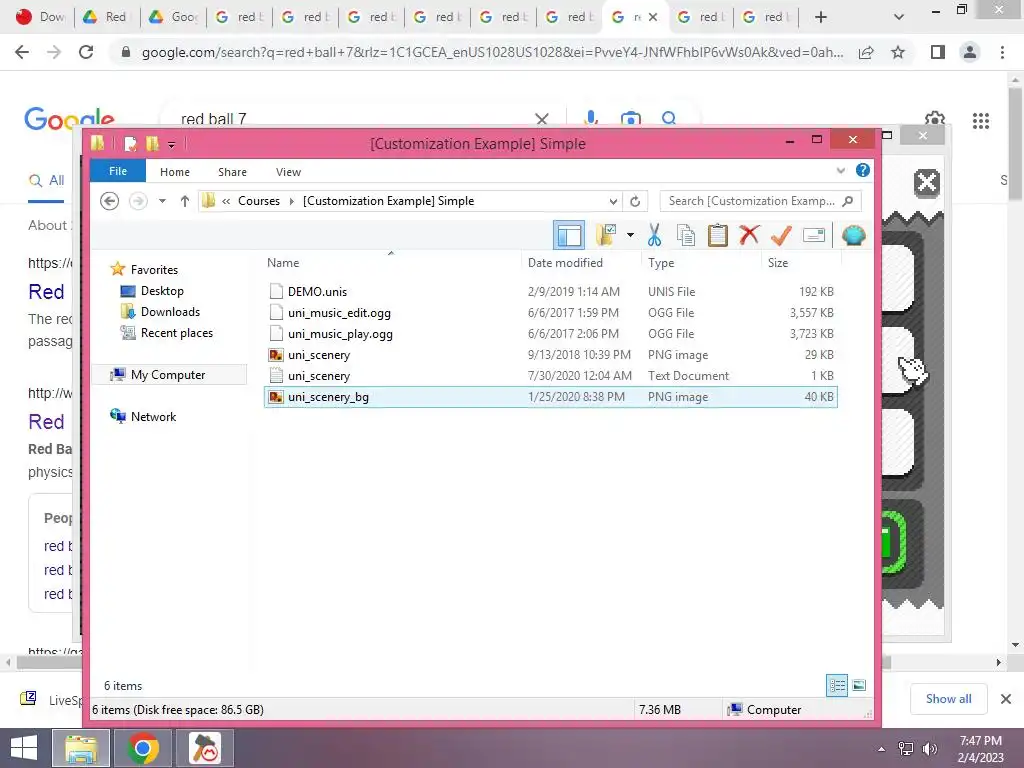Open Explorer recent locations dropdown
1024x768 pixels.
point(162,201)
